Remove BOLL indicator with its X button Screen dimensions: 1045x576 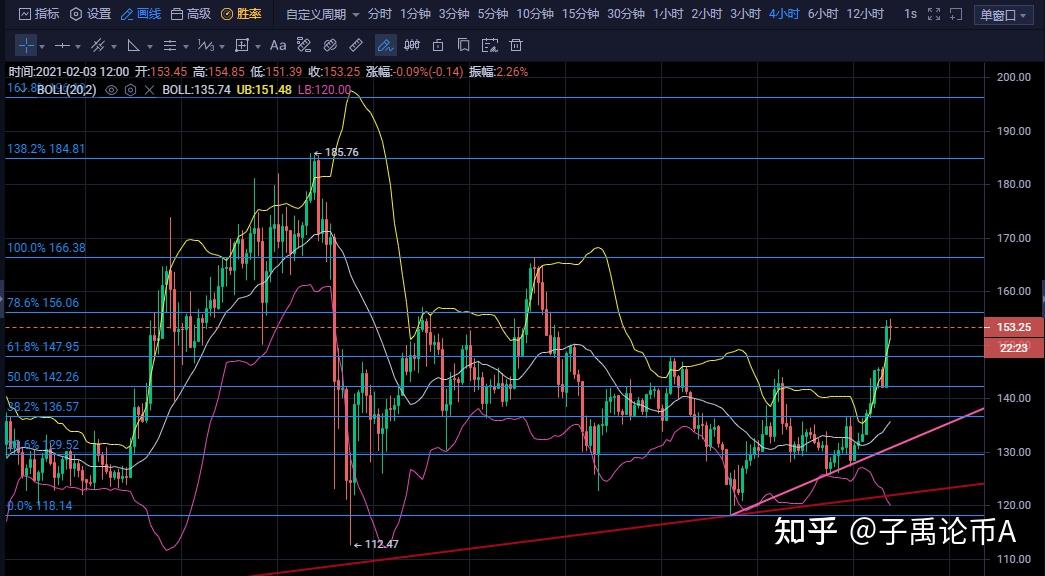click(149, 90)
